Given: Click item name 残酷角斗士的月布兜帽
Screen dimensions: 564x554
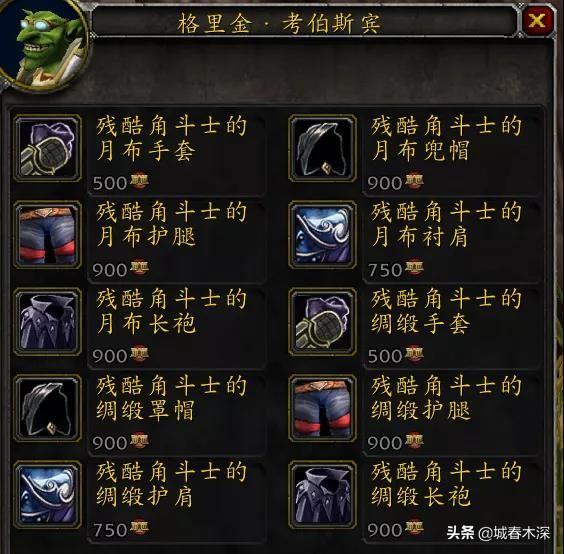Looking at the screenshot, I should 446,138.
